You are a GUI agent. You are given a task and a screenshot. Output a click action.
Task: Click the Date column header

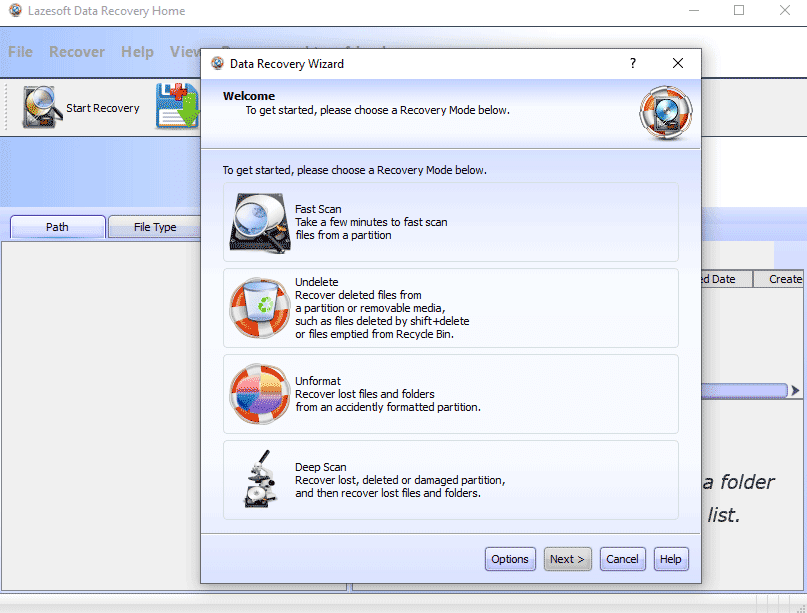click(x=726, y=279)
